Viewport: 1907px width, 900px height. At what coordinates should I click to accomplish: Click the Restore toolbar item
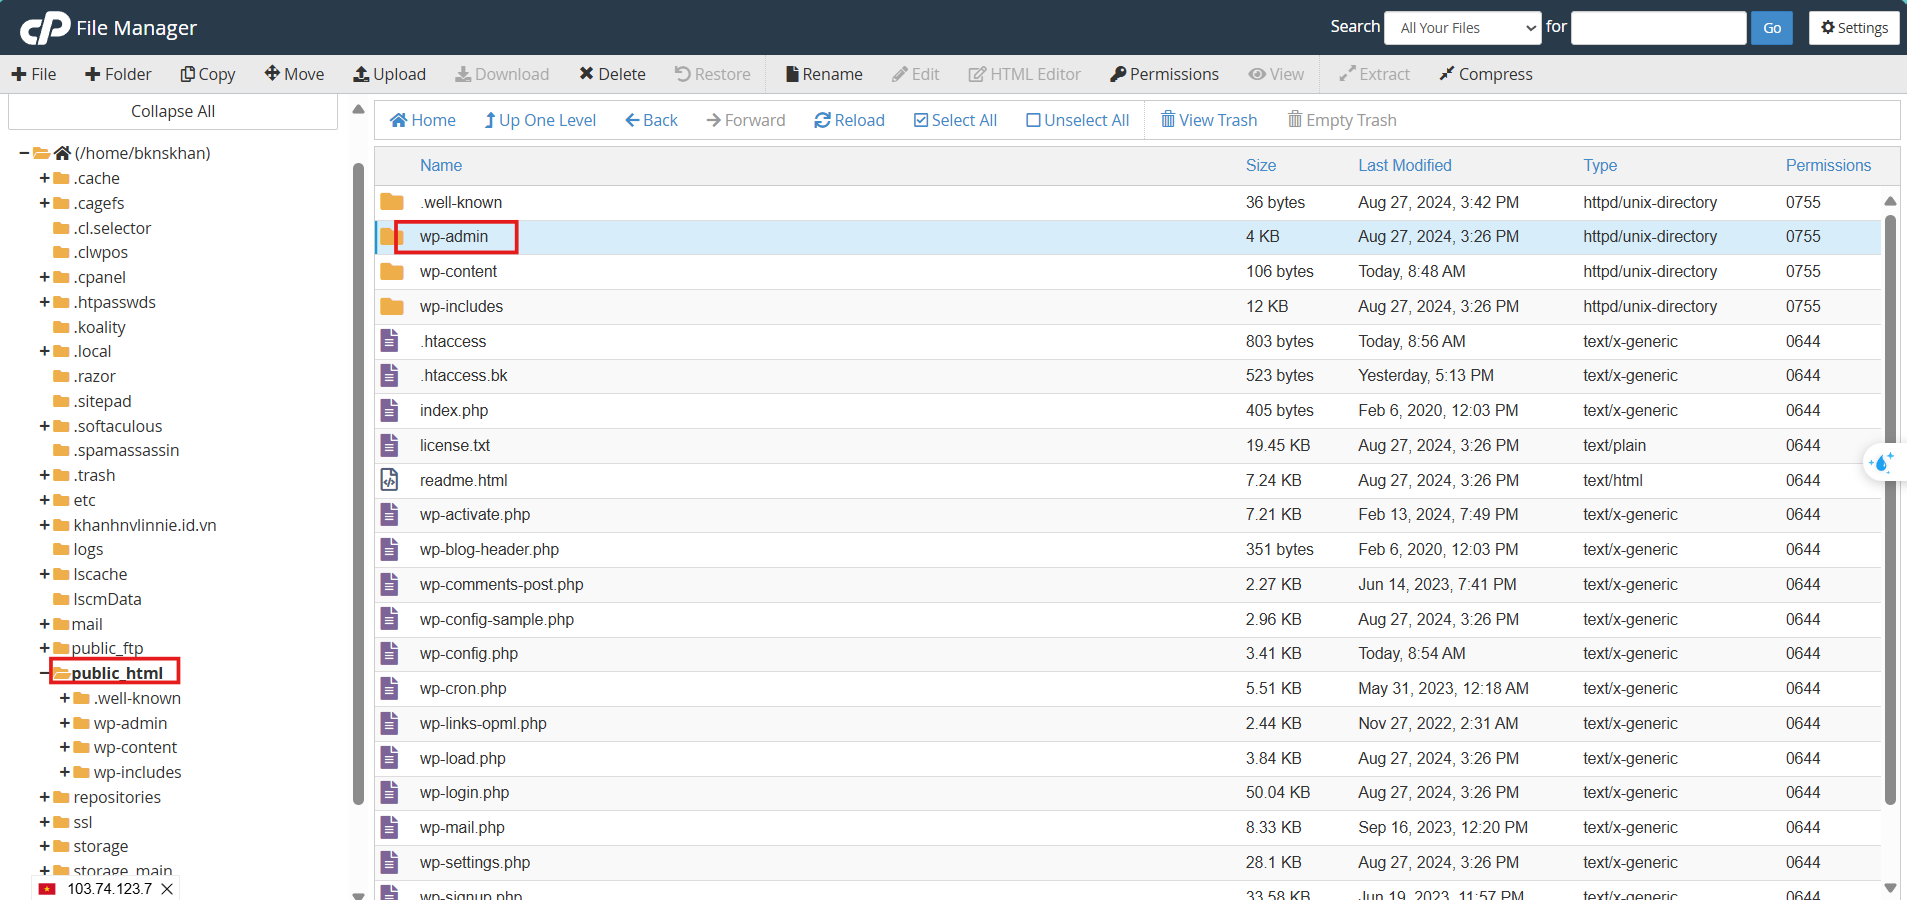tap(713, 74)
